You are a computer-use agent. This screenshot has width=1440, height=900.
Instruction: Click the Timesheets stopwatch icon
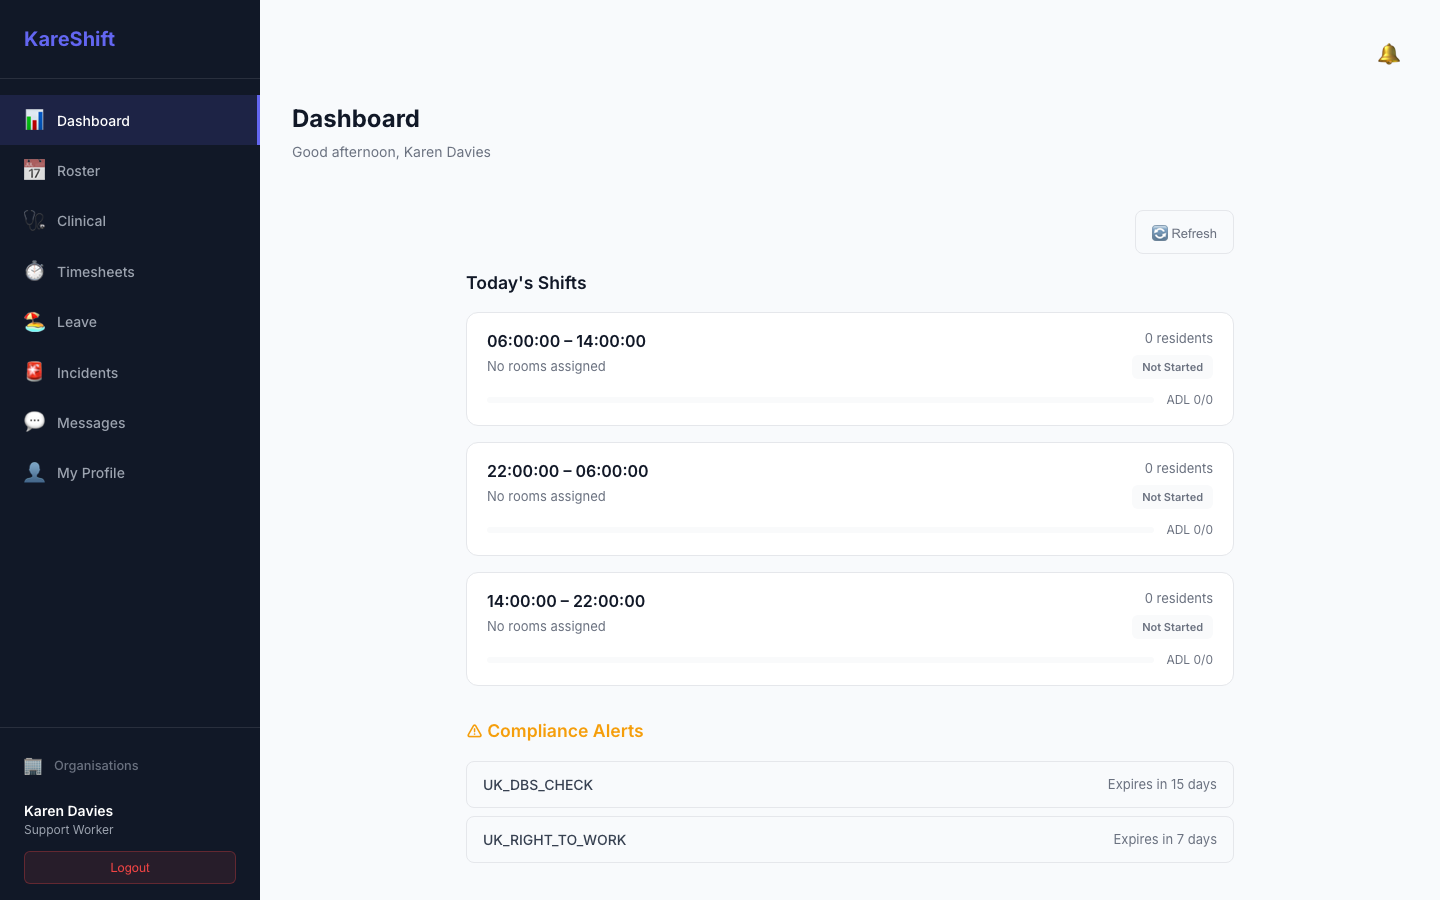34,271
